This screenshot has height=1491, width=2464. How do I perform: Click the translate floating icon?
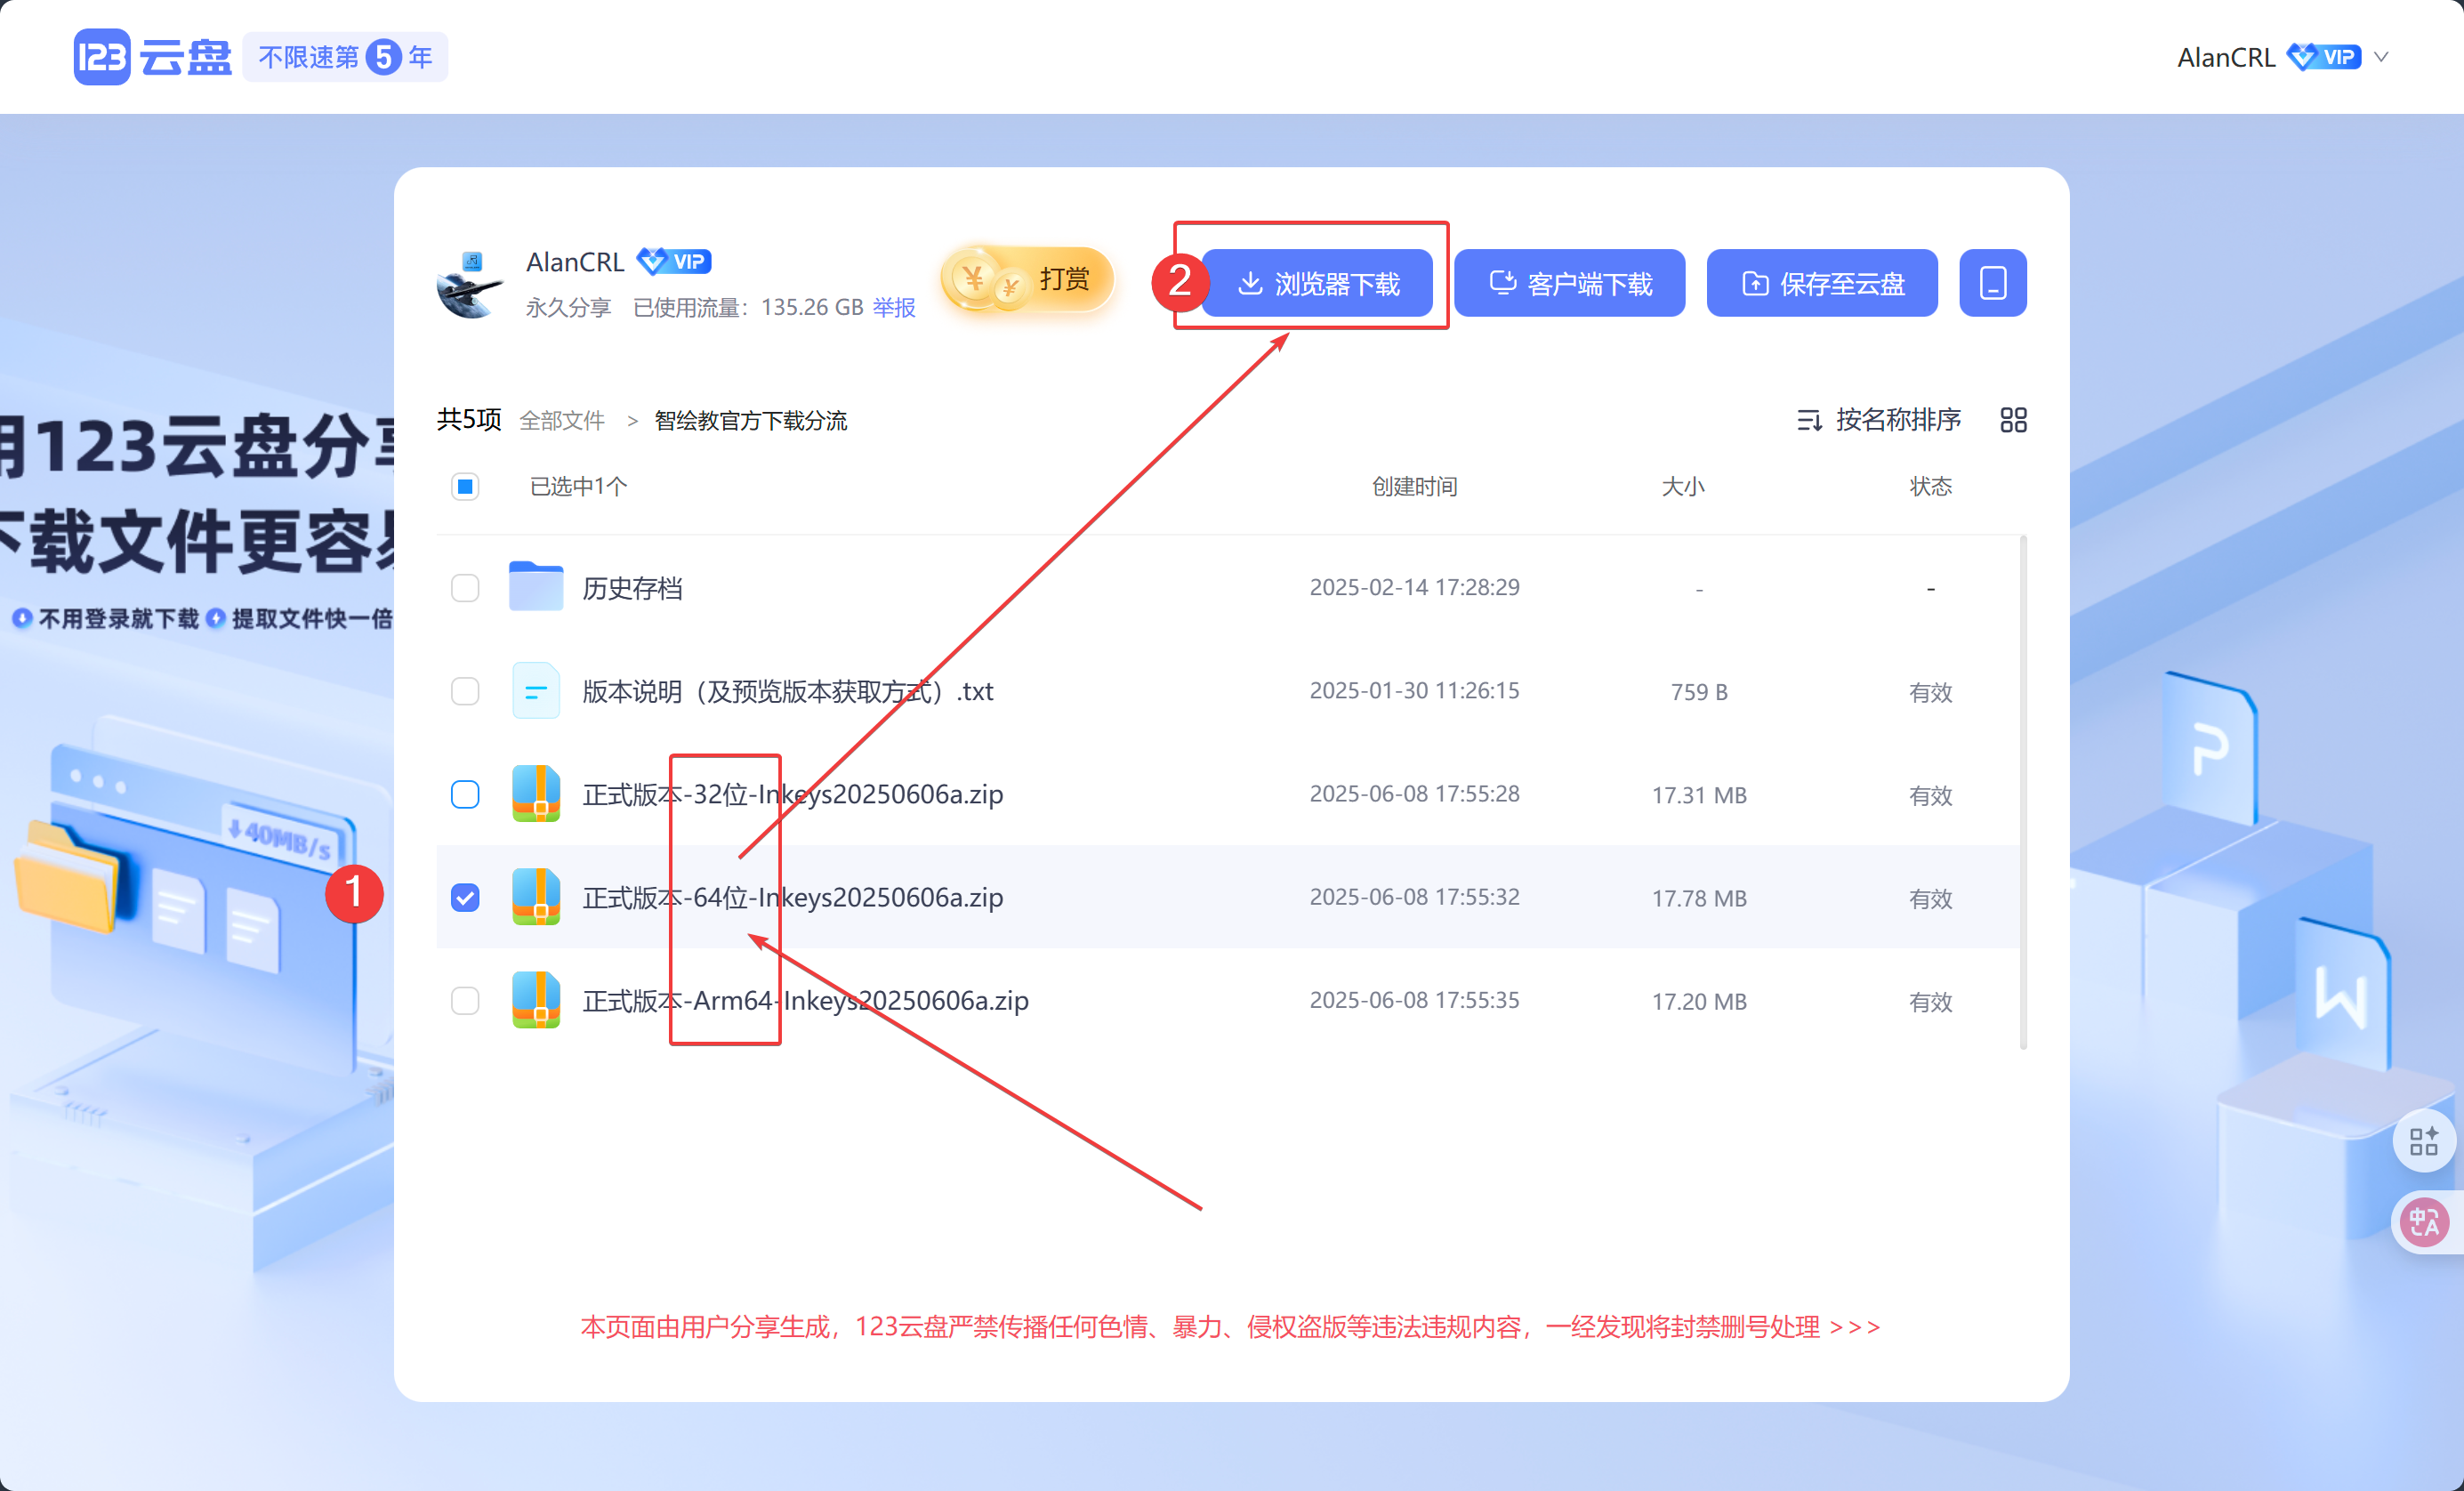[2423, 1221]
